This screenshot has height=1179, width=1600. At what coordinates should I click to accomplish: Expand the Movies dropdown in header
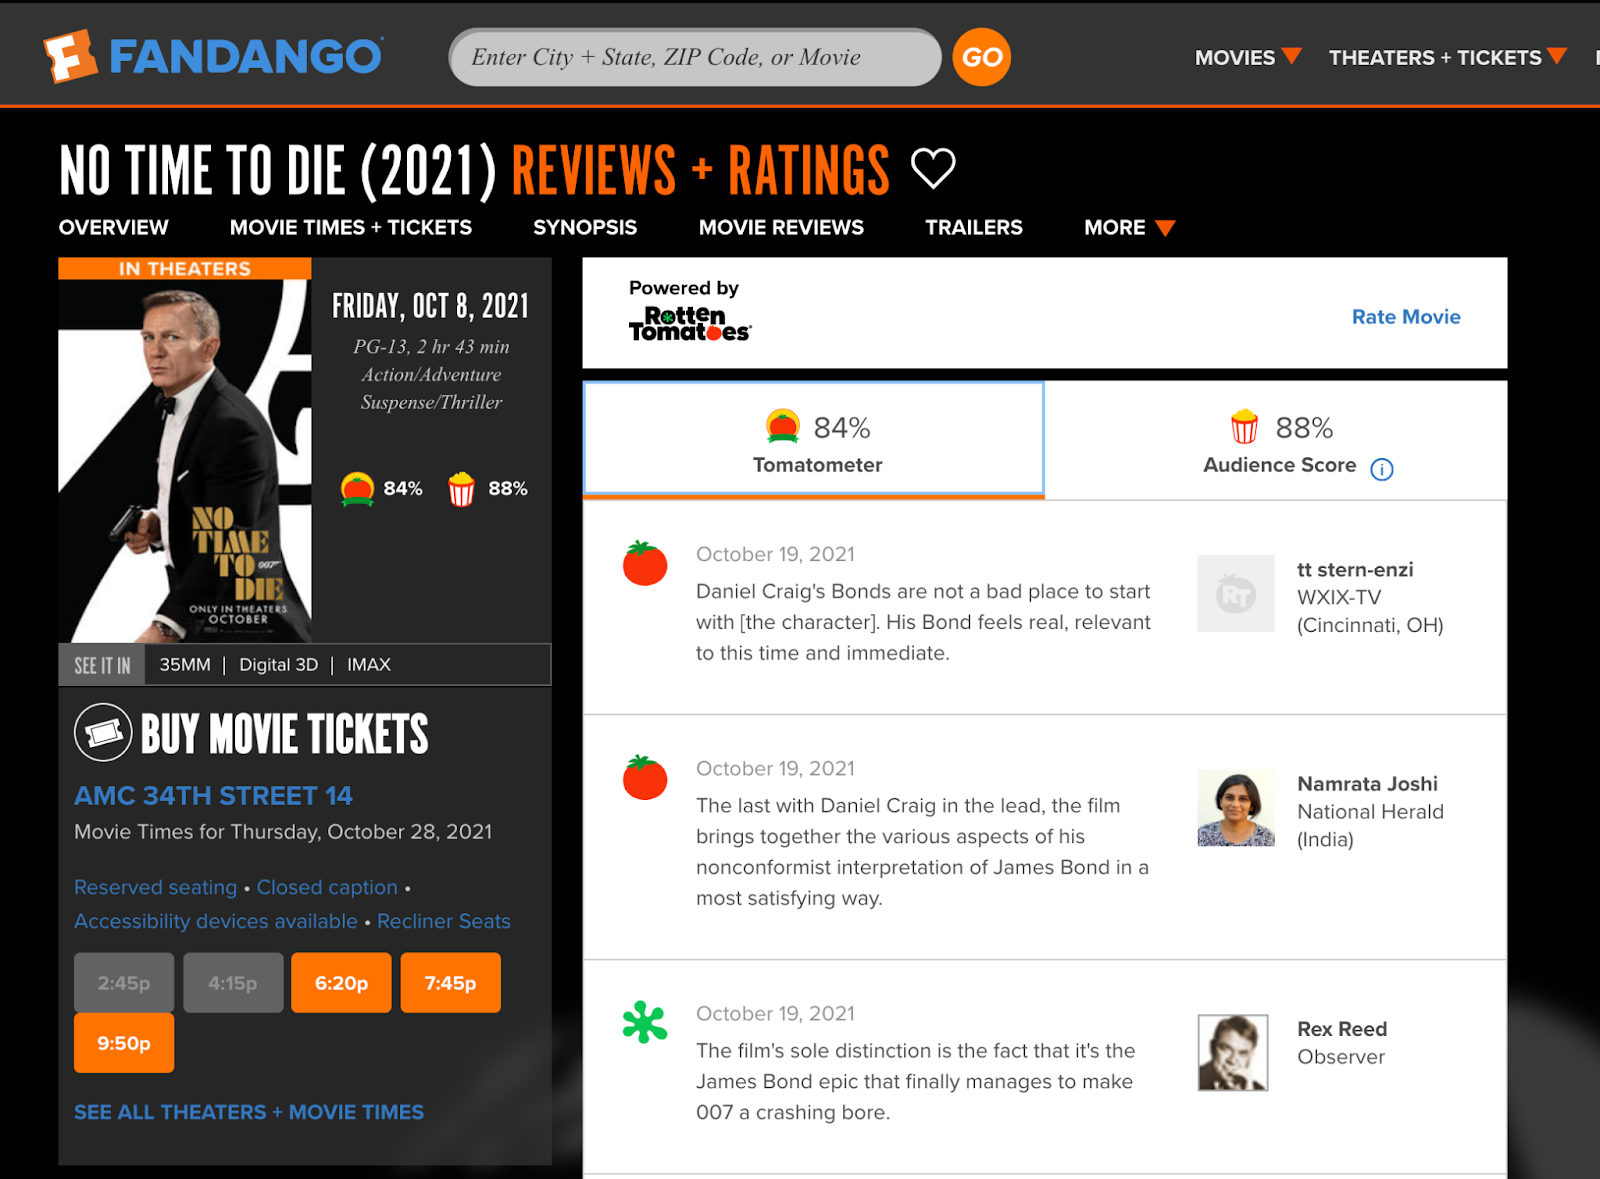[1248, 57]
